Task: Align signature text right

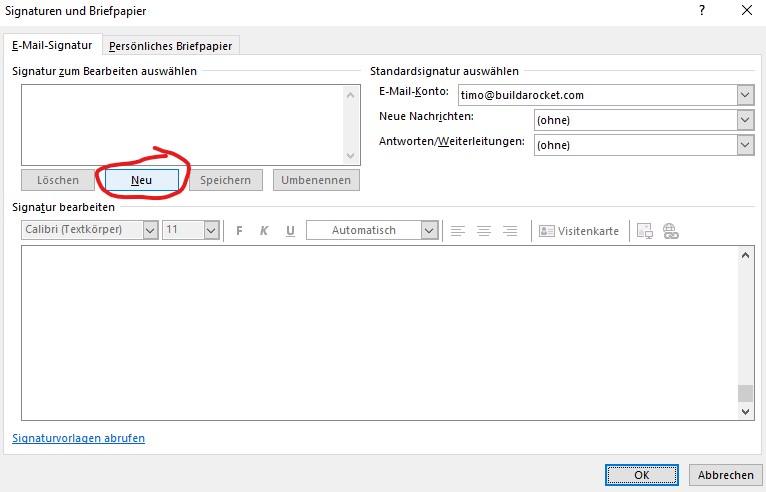Action: [510, 231]
